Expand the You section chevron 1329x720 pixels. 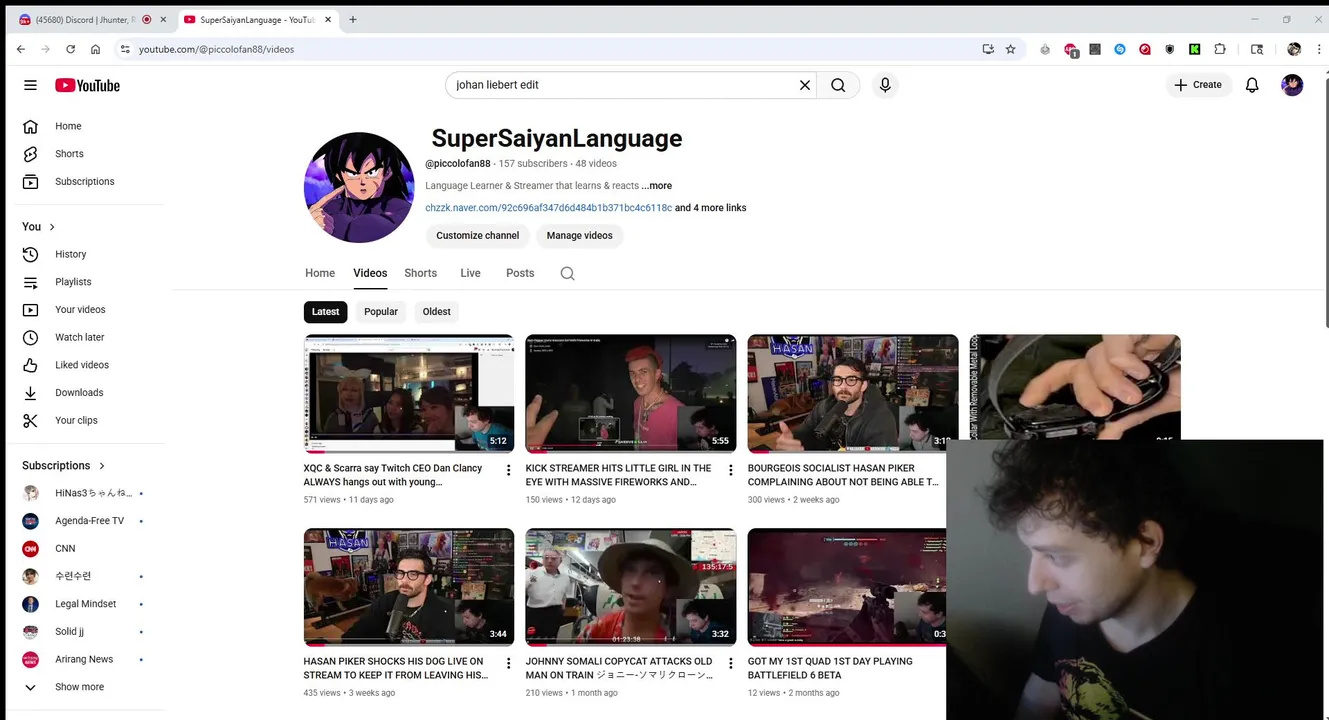click(52, 227)
